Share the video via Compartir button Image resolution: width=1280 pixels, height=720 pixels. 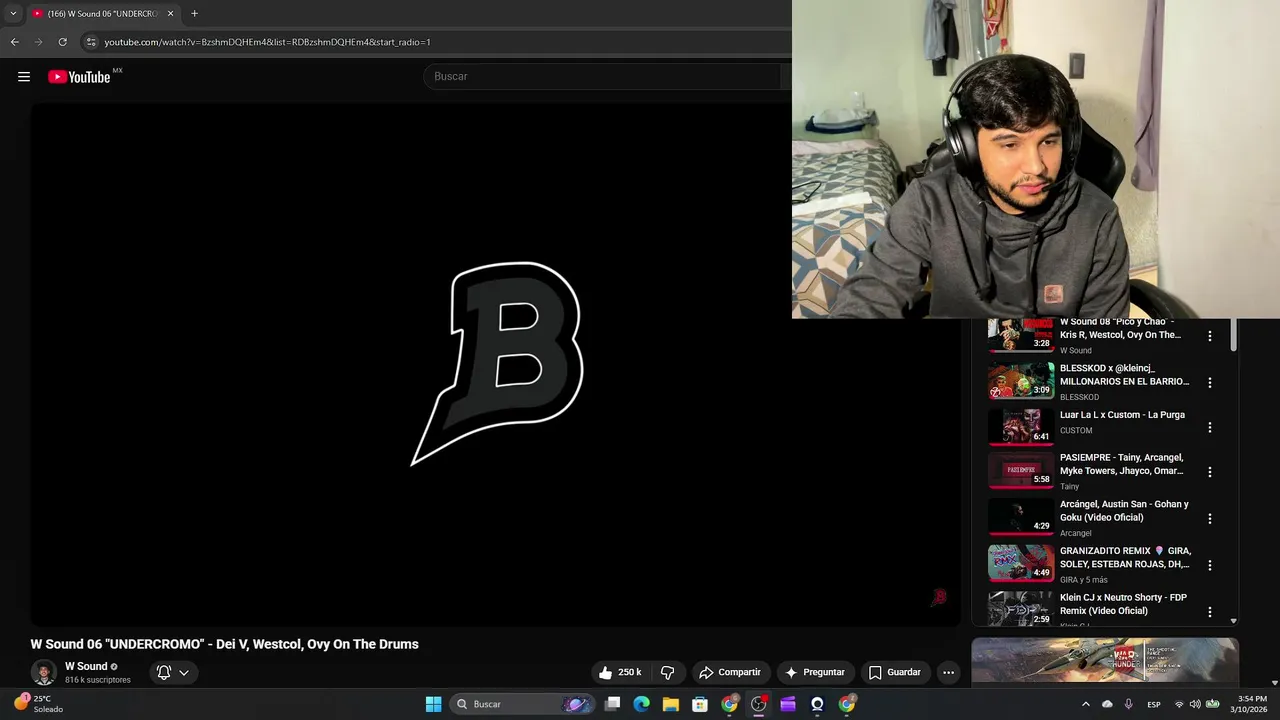click(730, 672)
